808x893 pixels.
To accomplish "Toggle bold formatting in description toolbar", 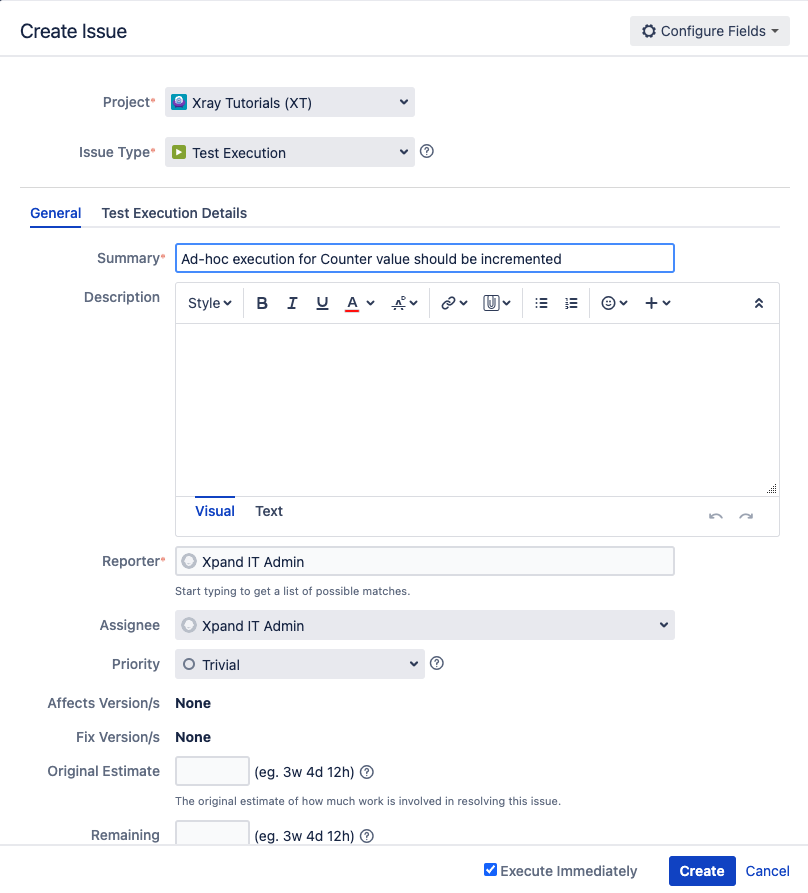I will click(x=262, y=303).
